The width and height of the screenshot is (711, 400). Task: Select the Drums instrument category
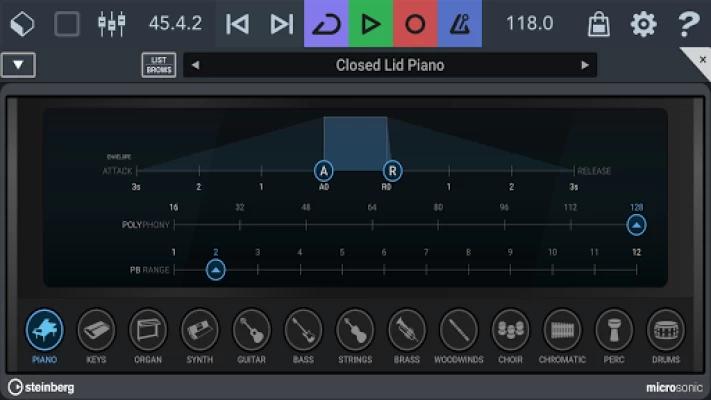(x=665, y=330)
